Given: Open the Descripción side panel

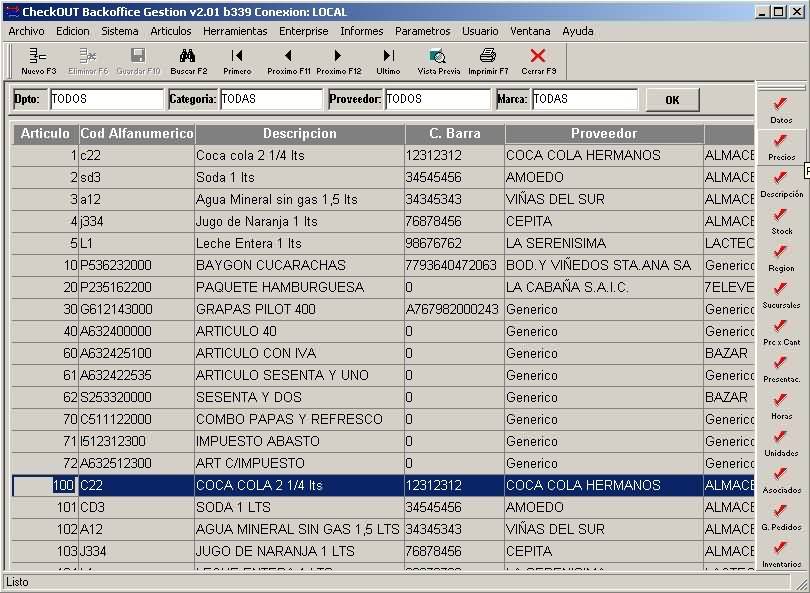Looking at the screenshot, I should click(x=781, y=184).
